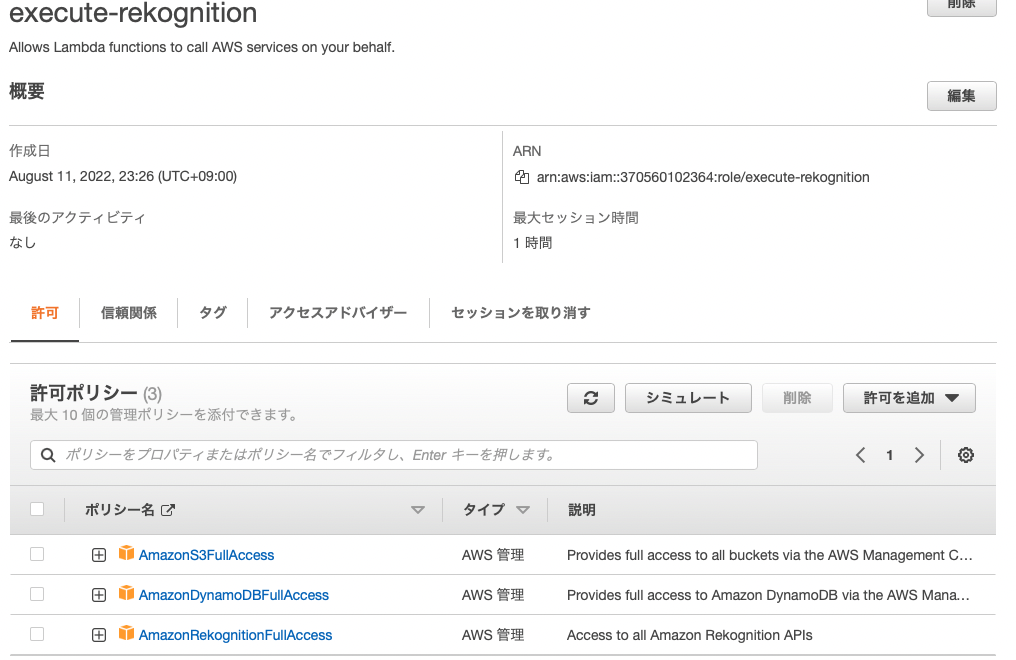Click the 1 時間 max session value
The image size is (1016, 660).
pos(533,243)
